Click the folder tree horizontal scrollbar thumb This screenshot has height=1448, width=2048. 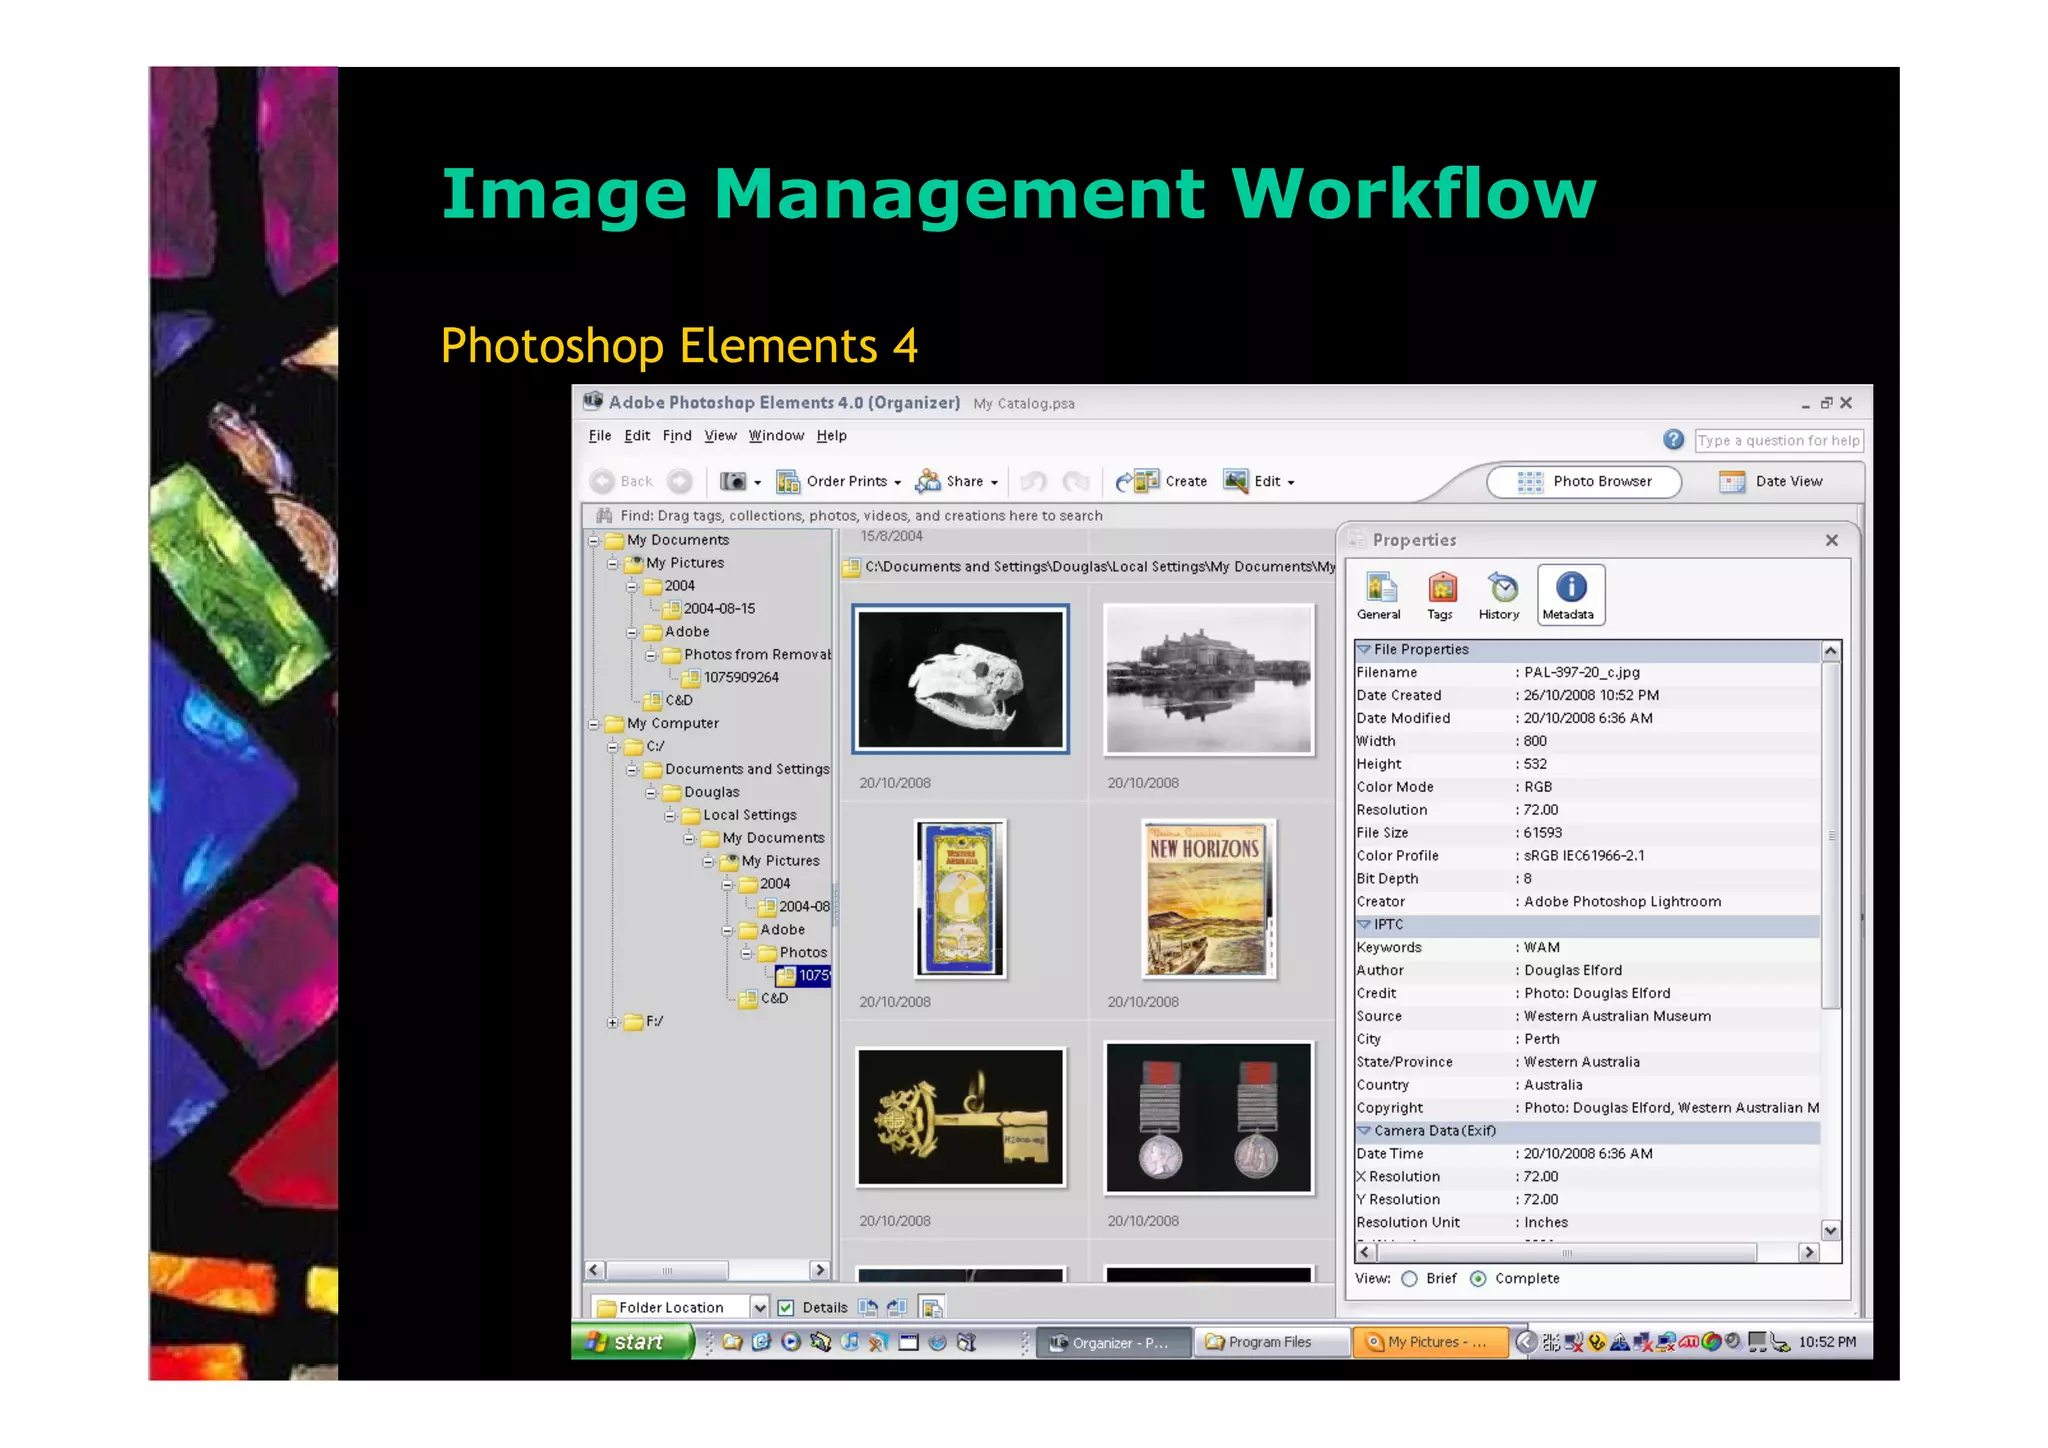[x=667, y=1270]
